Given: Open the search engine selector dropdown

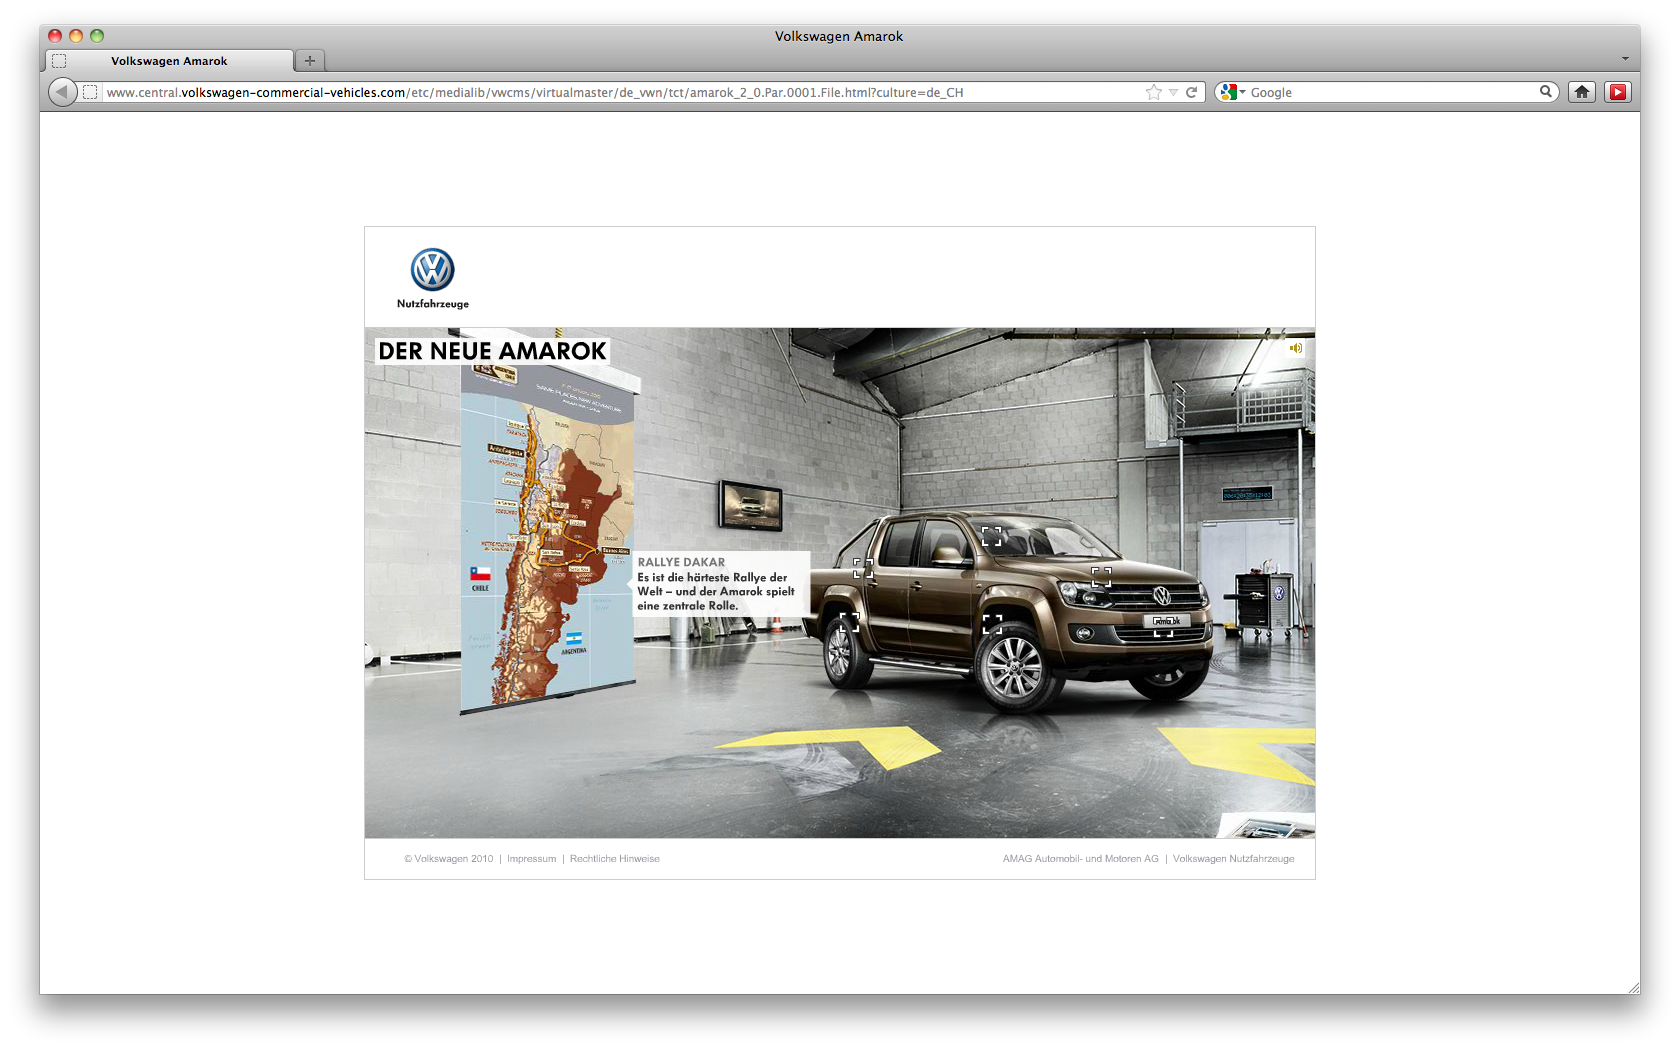Looking at the screenshot, I should point(1233,92).
